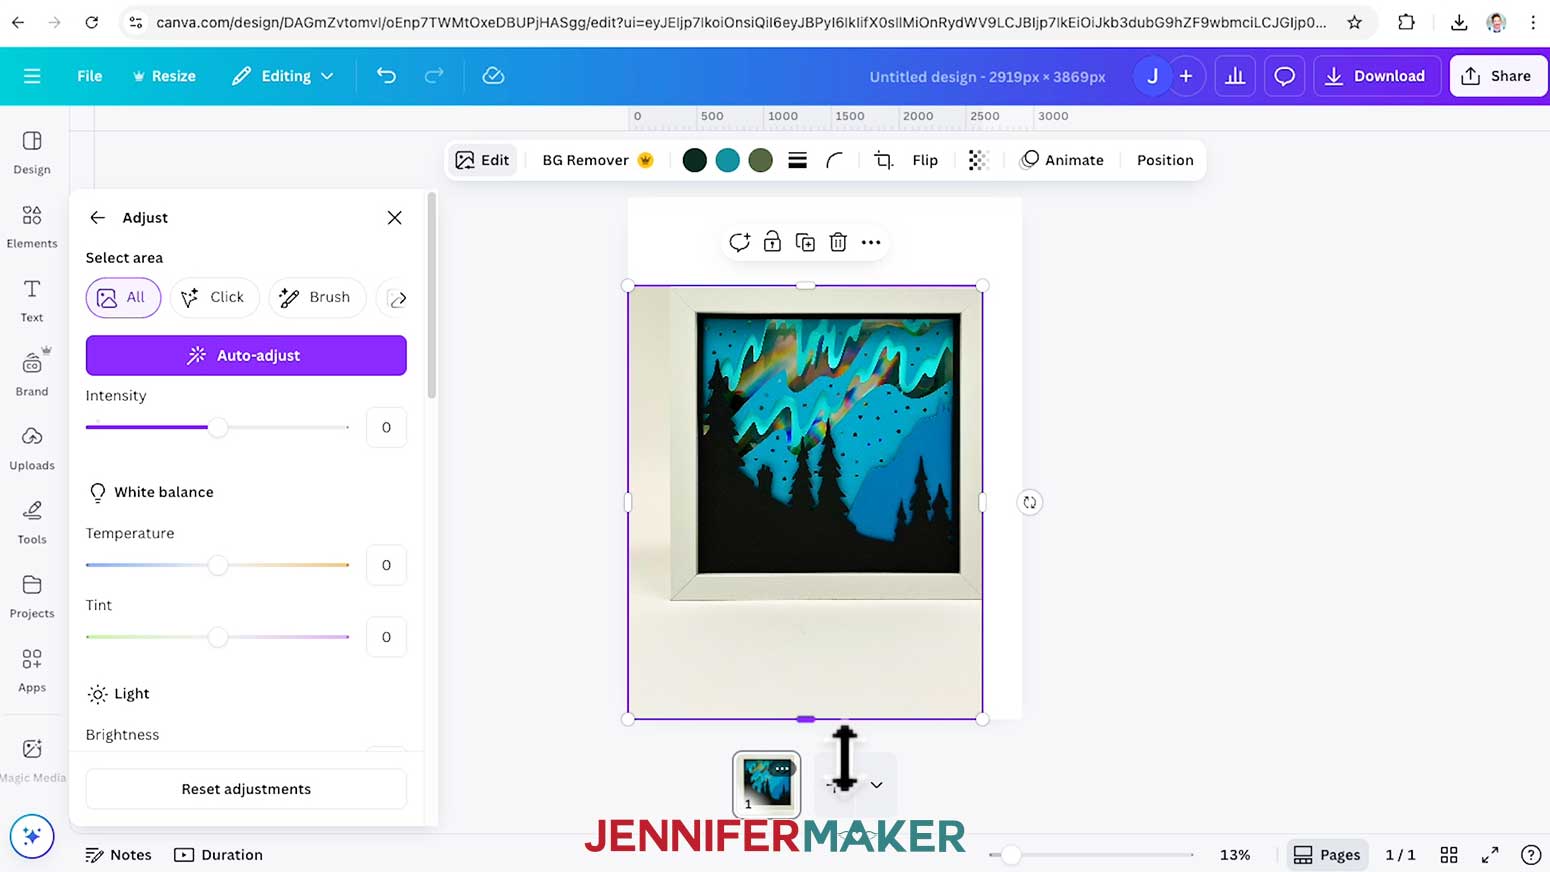Viewport: 1550px width, 872px height.
Task: Close the Adjust panel
Action: click(x=395, y=217)
